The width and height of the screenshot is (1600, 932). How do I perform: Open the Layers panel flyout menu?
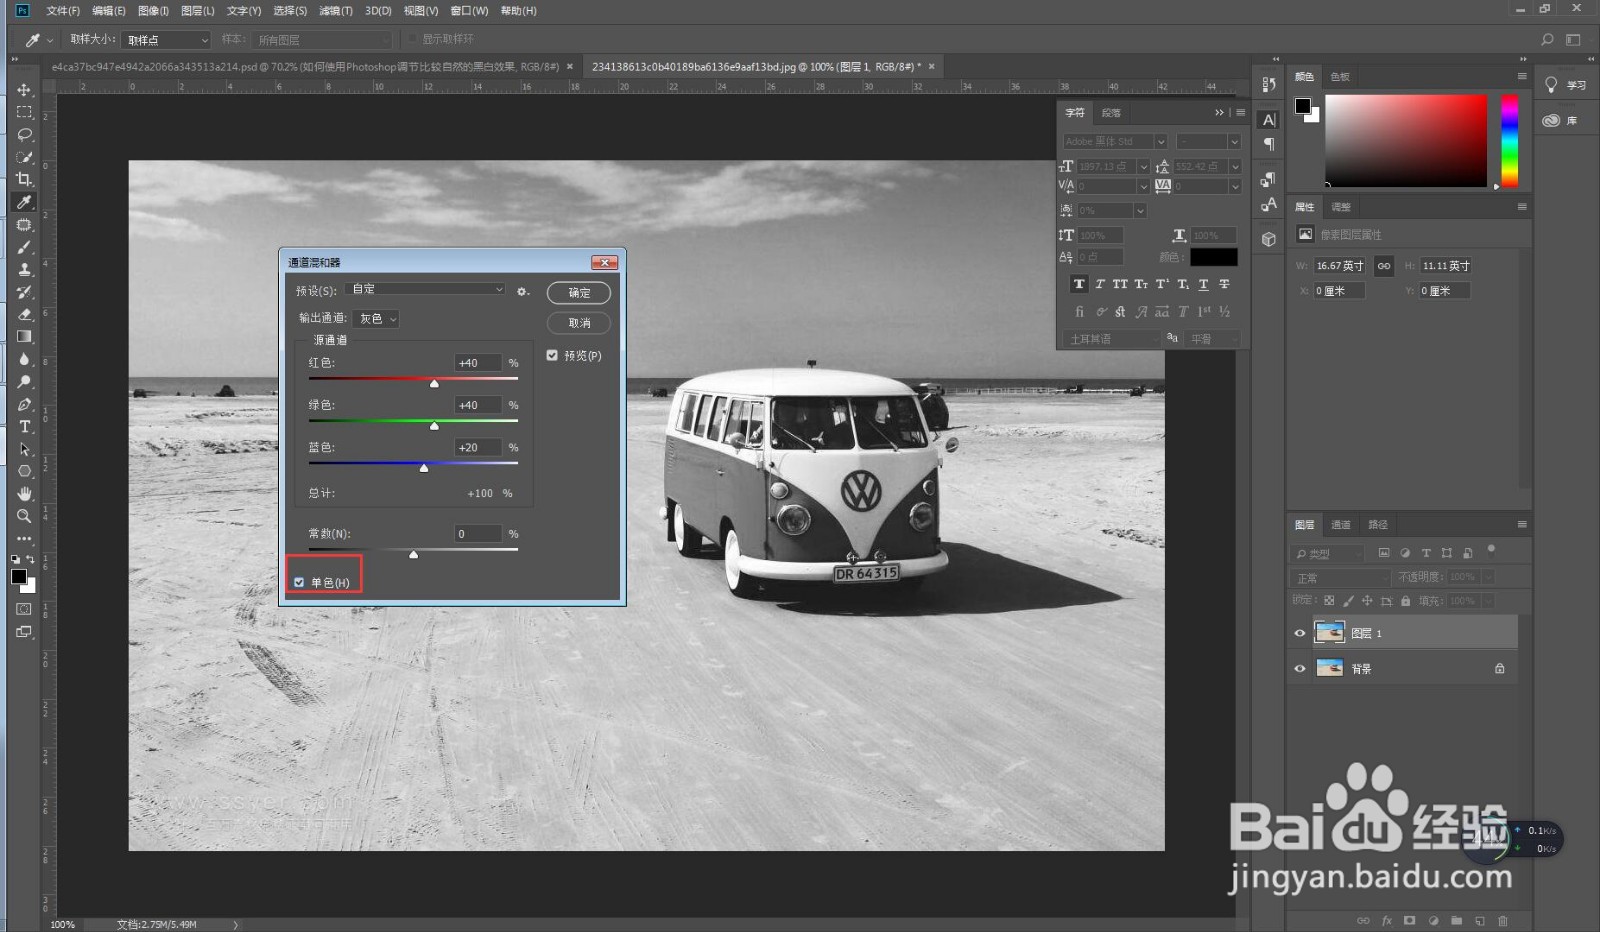click(1522, 524)
